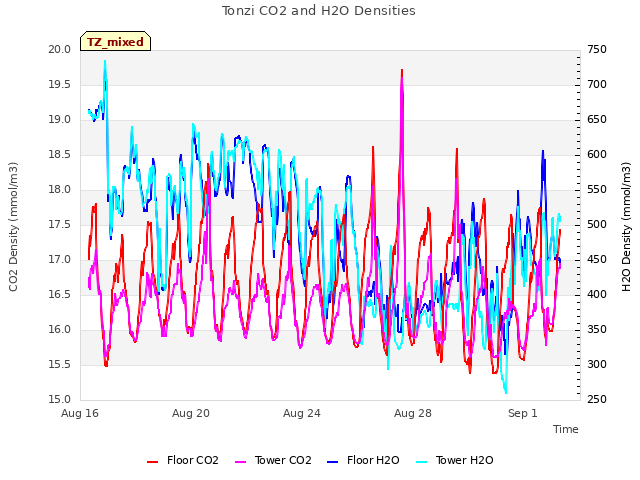Screen dimensions: 640x480
Task: Click the 18.5 left axis tick value
Action: [x=60, y=155]
